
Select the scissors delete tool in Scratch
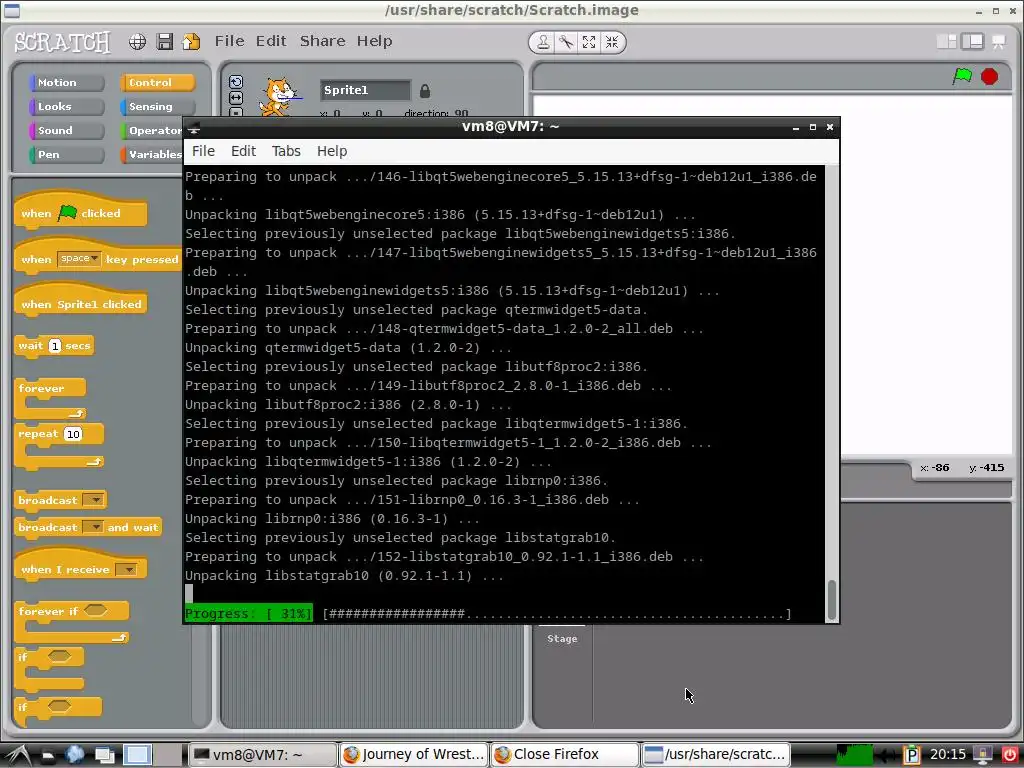tap(566, 42)
